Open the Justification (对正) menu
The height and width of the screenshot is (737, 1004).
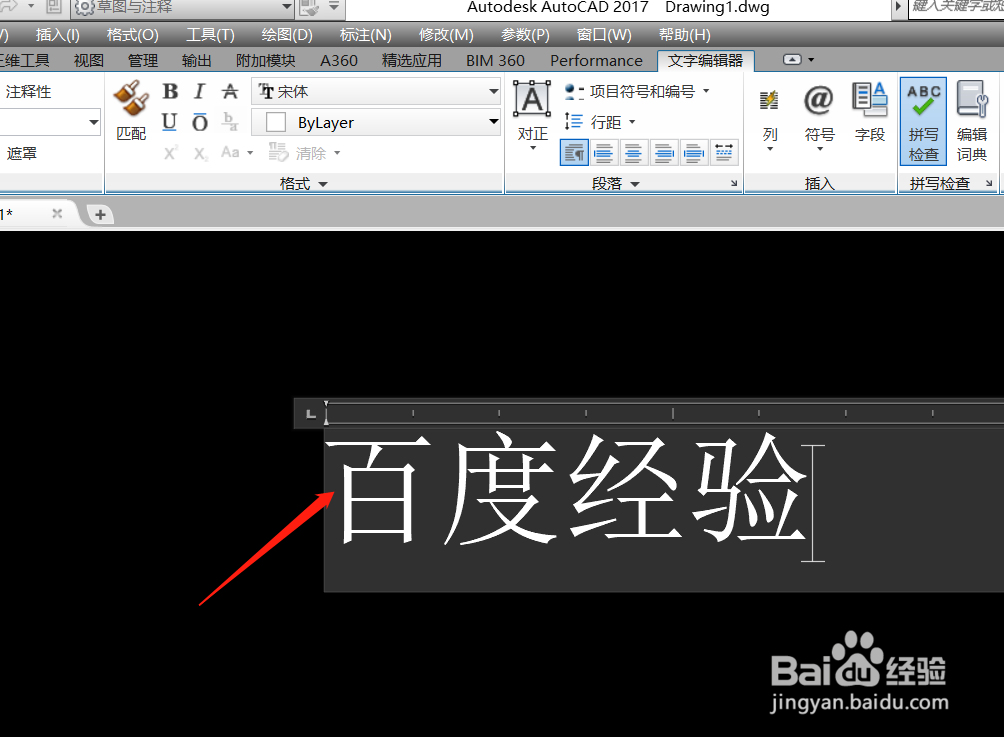pyautogui.click(x=533, y=116)
